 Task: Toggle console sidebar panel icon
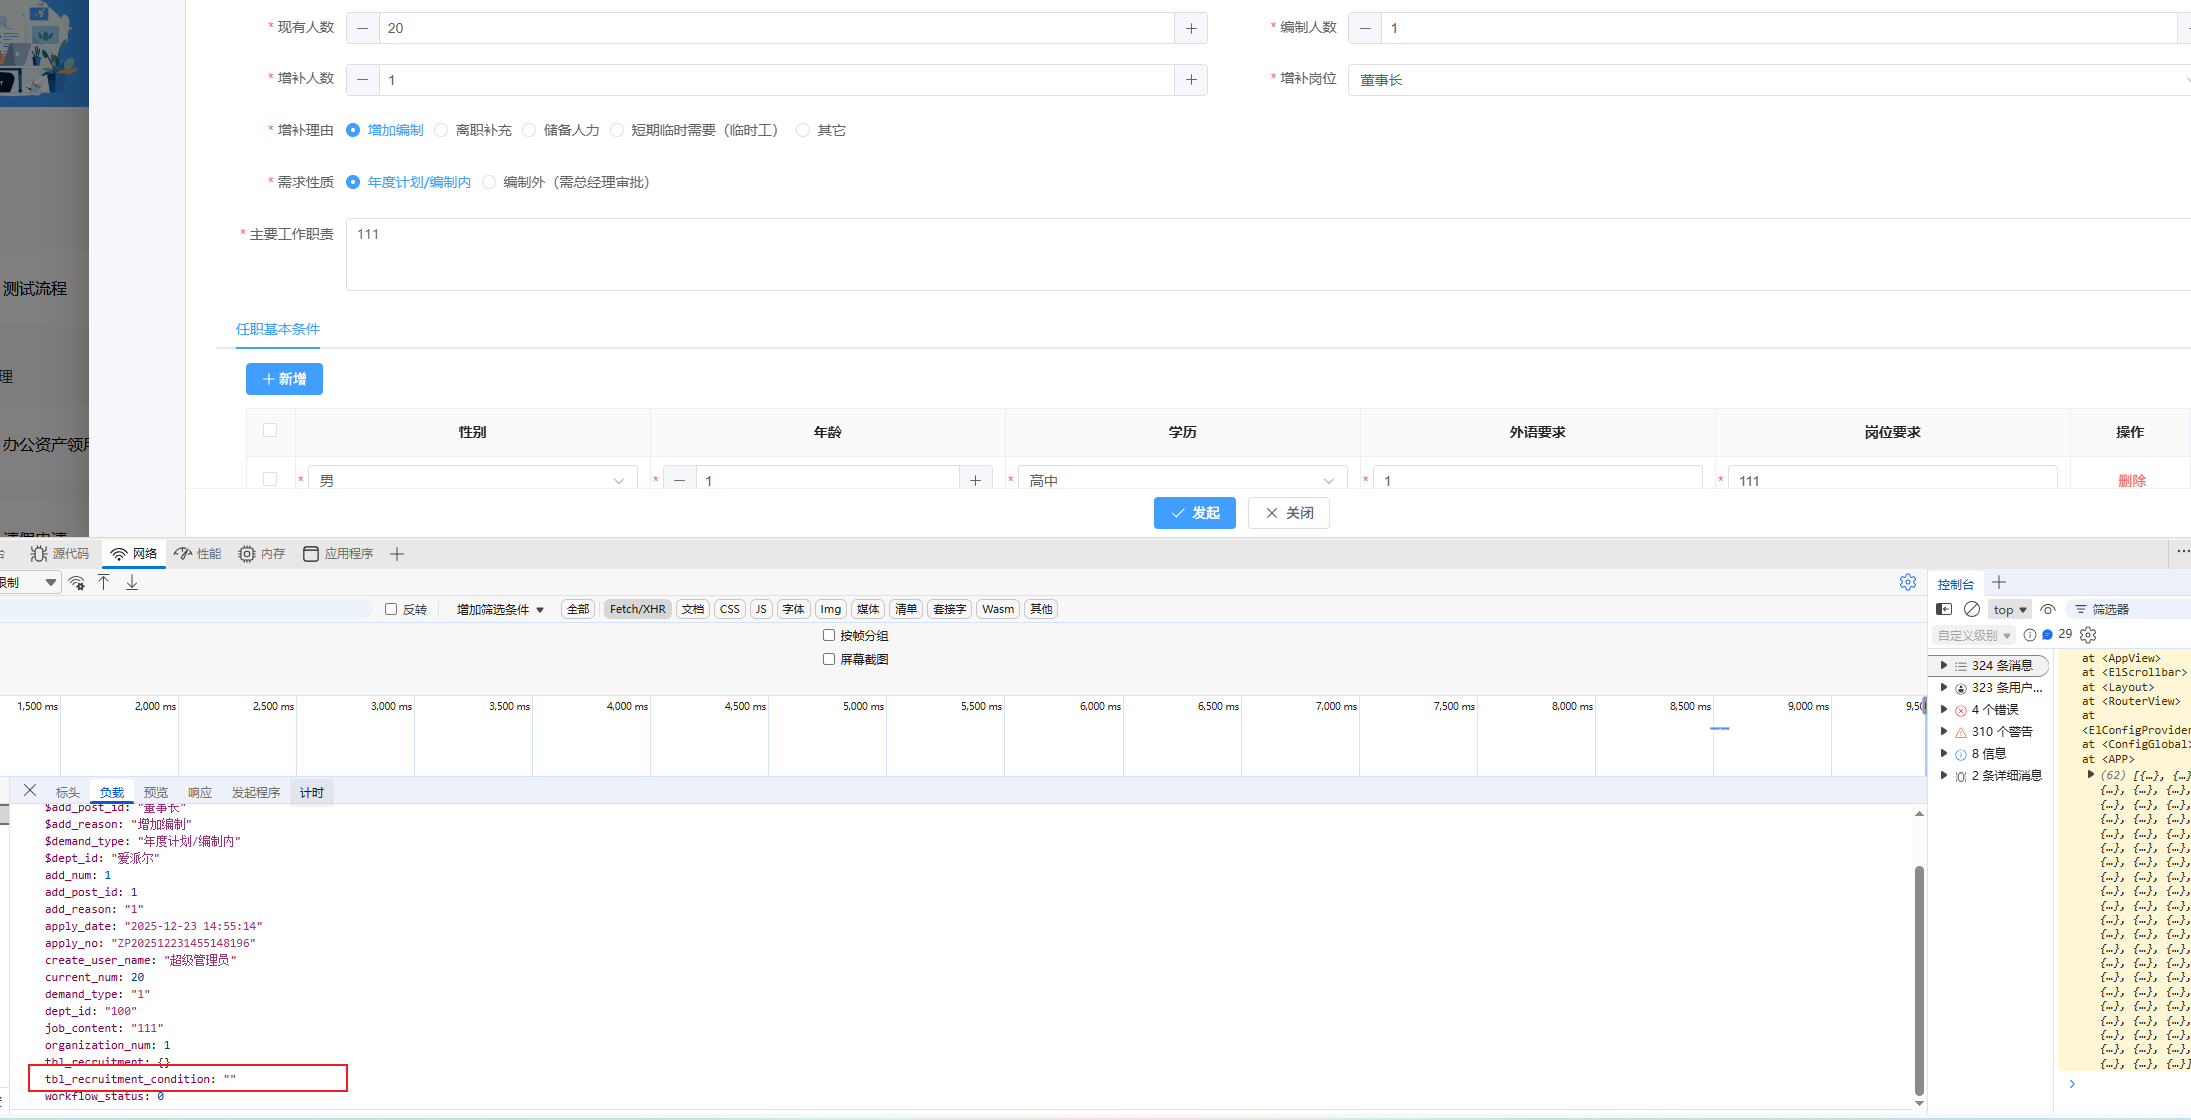pyautogui.click(x=1944, y=609)
